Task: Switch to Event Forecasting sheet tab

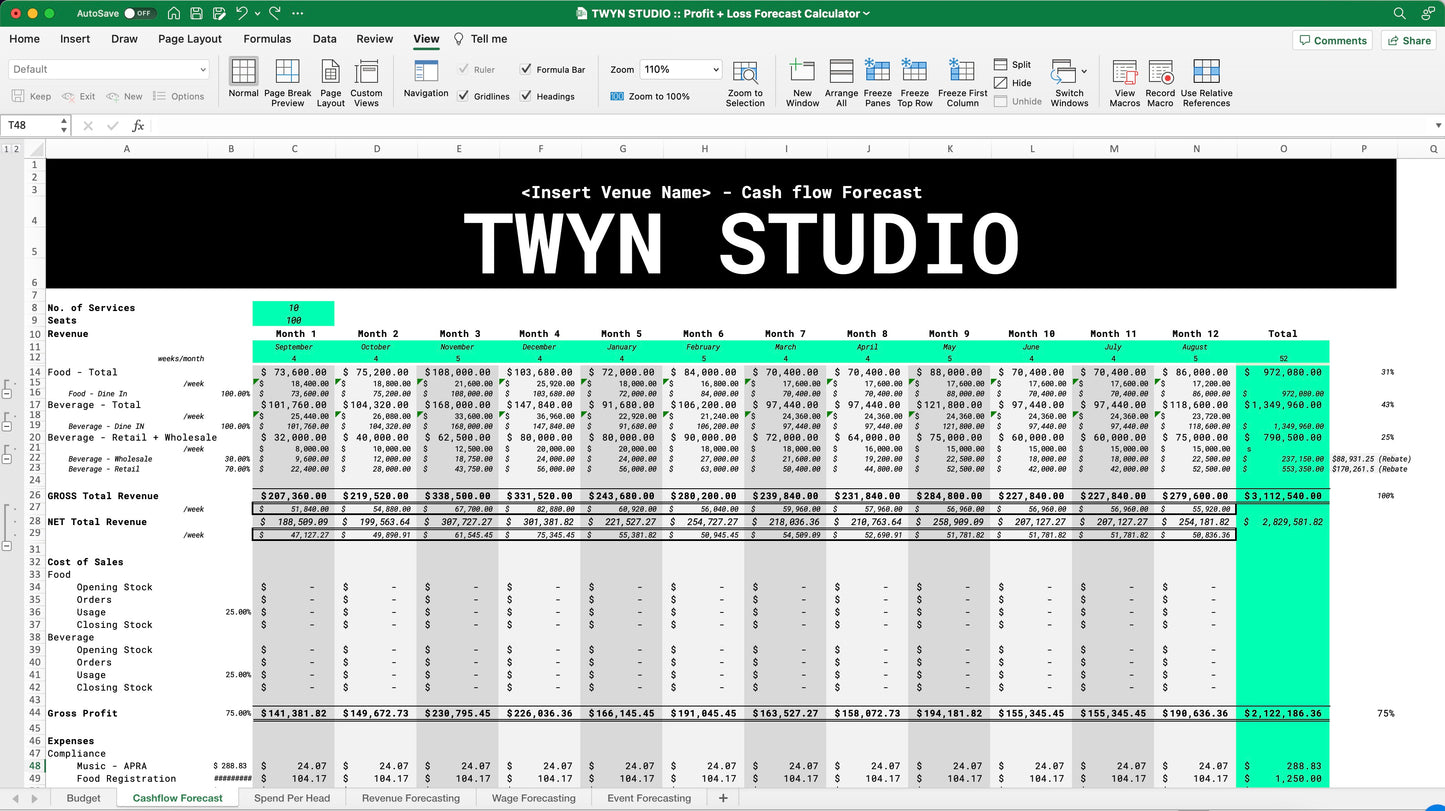Action: coord(649,798)
